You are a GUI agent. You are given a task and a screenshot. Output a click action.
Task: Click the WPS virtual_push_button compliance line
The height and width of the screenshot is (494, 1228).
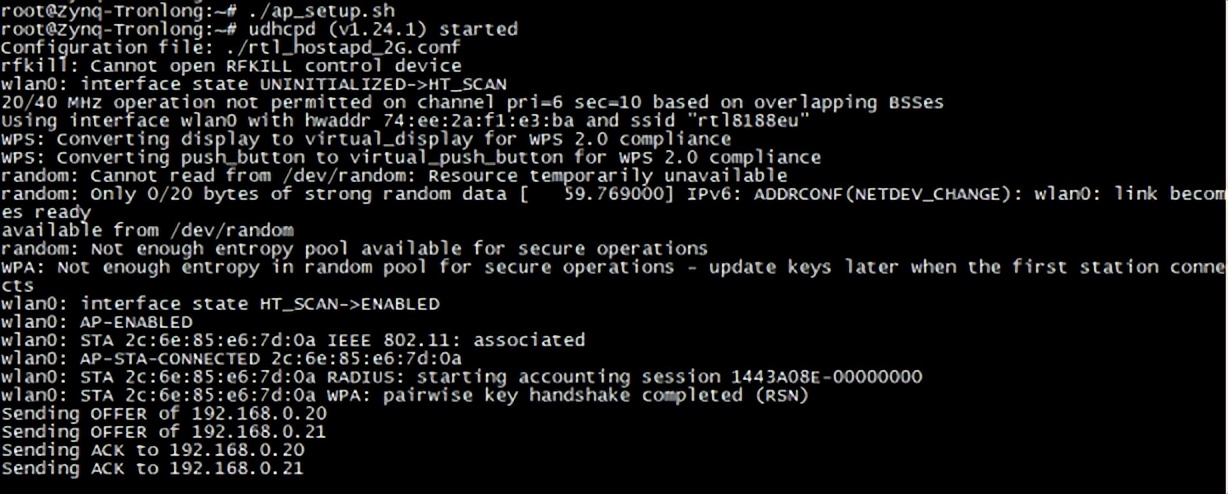pyautogui.click(x=411, y=157)
